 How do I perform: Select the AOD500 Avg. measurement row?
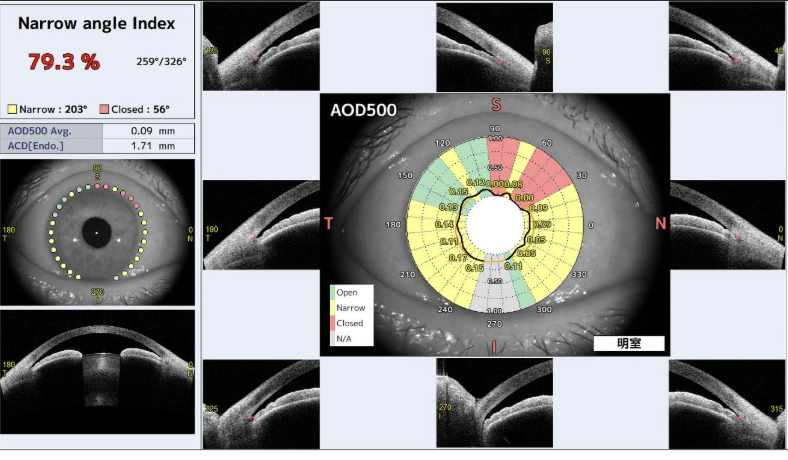tap(97, 131)
